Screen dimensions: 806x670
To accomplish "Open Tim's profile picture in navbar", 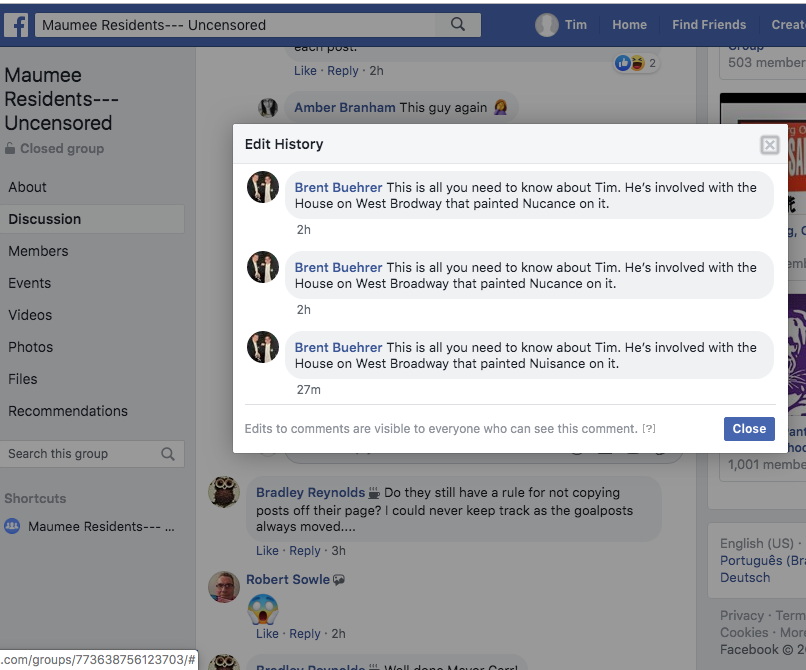I will point(547,25).
